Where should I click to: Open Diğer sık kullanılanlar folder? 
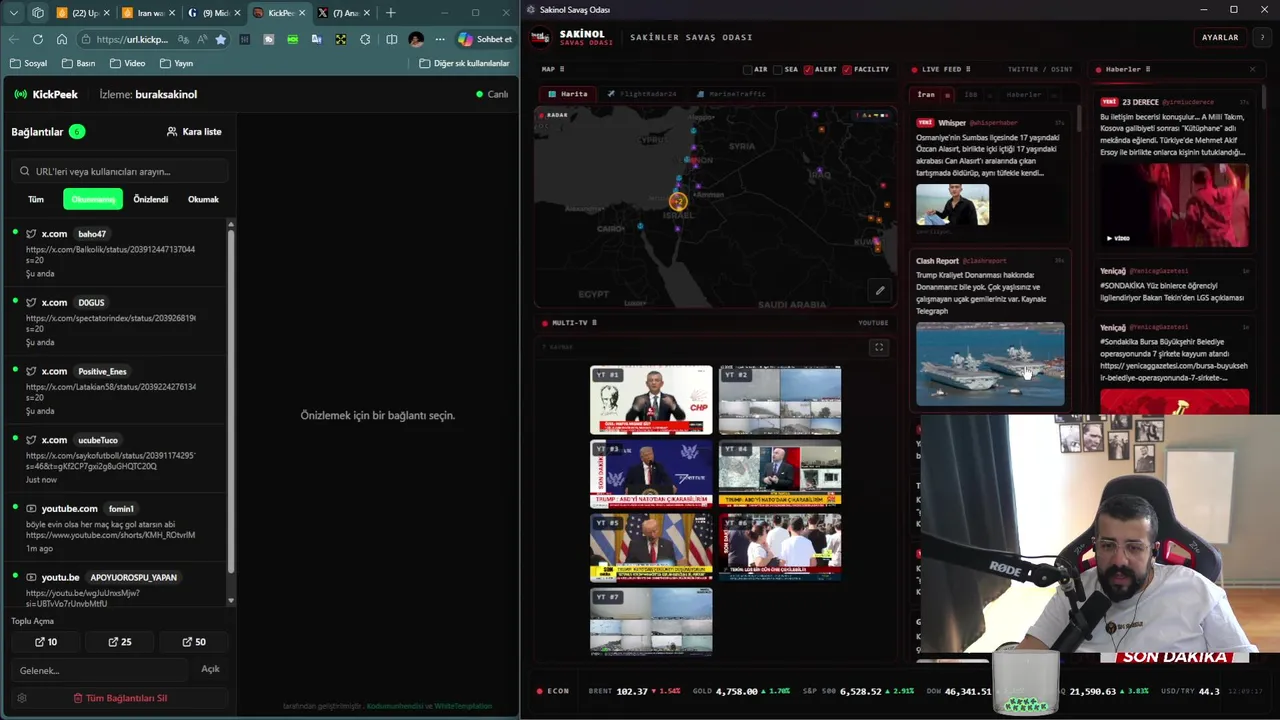point(464,63)
